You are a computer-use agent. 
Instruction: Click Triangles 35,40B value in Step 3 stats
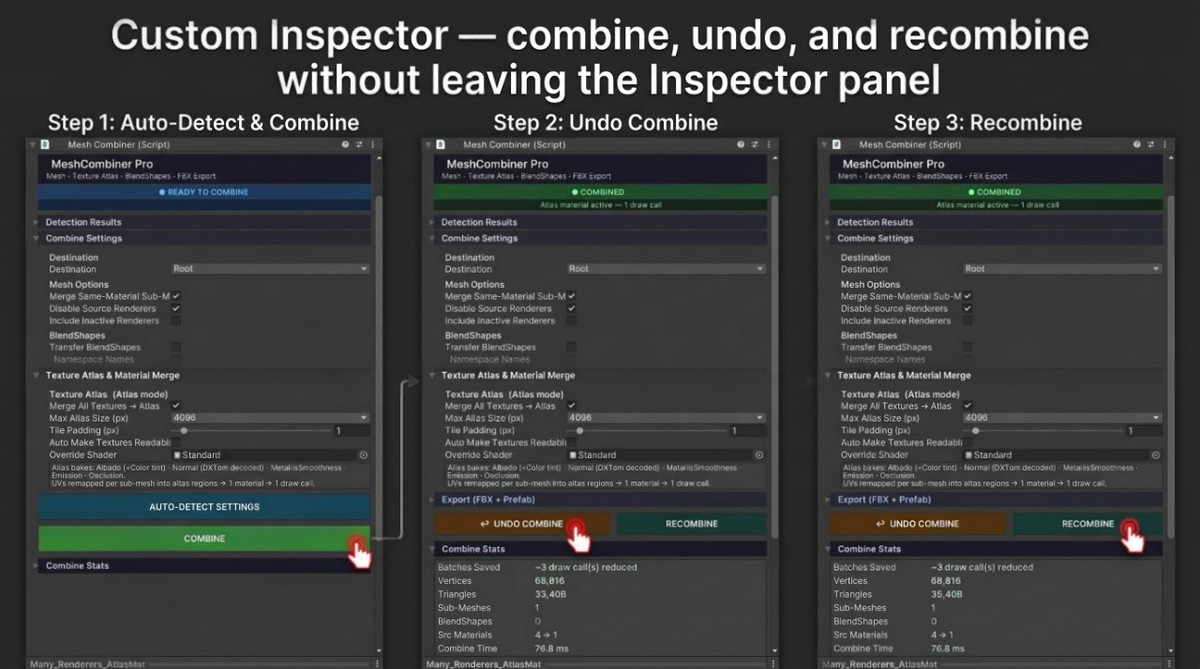tap(949, 594)
